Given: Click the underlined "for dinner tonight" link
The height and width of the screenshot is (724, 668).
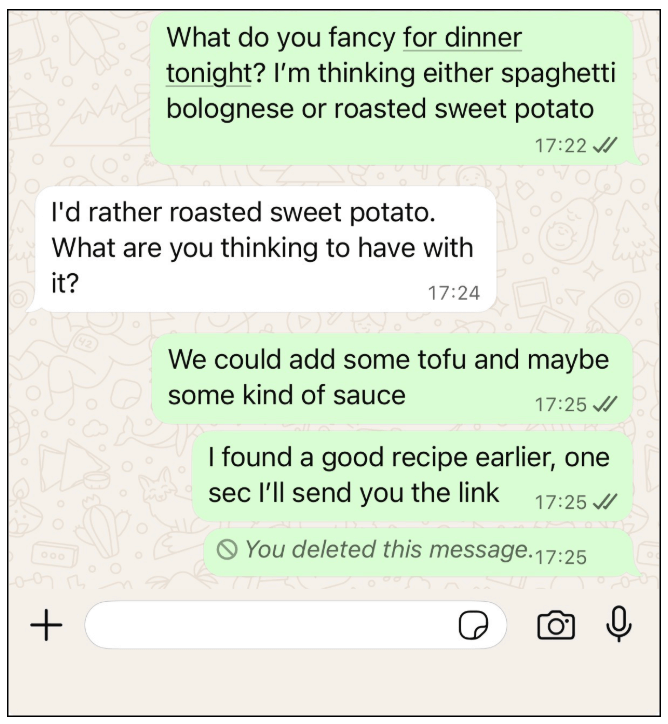Looking at the screenshot, I should point(461,39).
